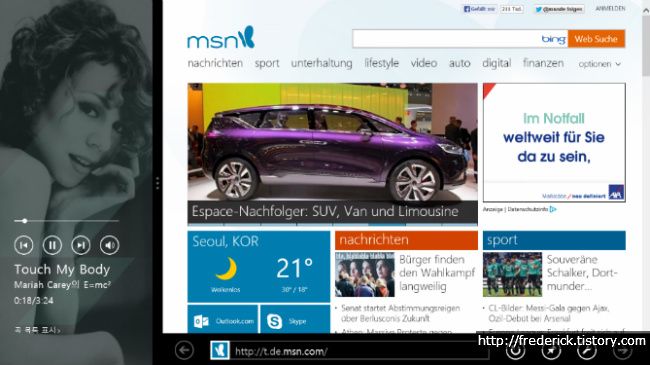
Task: Click the page vertical scrollbar thumb
Action: [x=646, y=46]
